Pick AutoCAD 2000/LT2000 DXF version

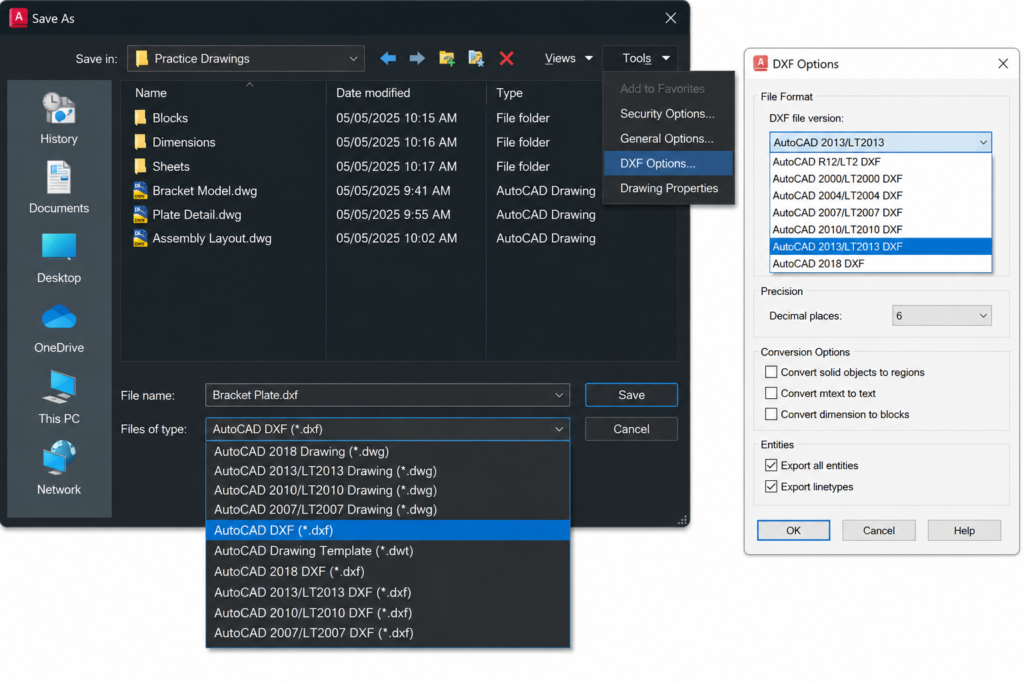tap(880, 178)
